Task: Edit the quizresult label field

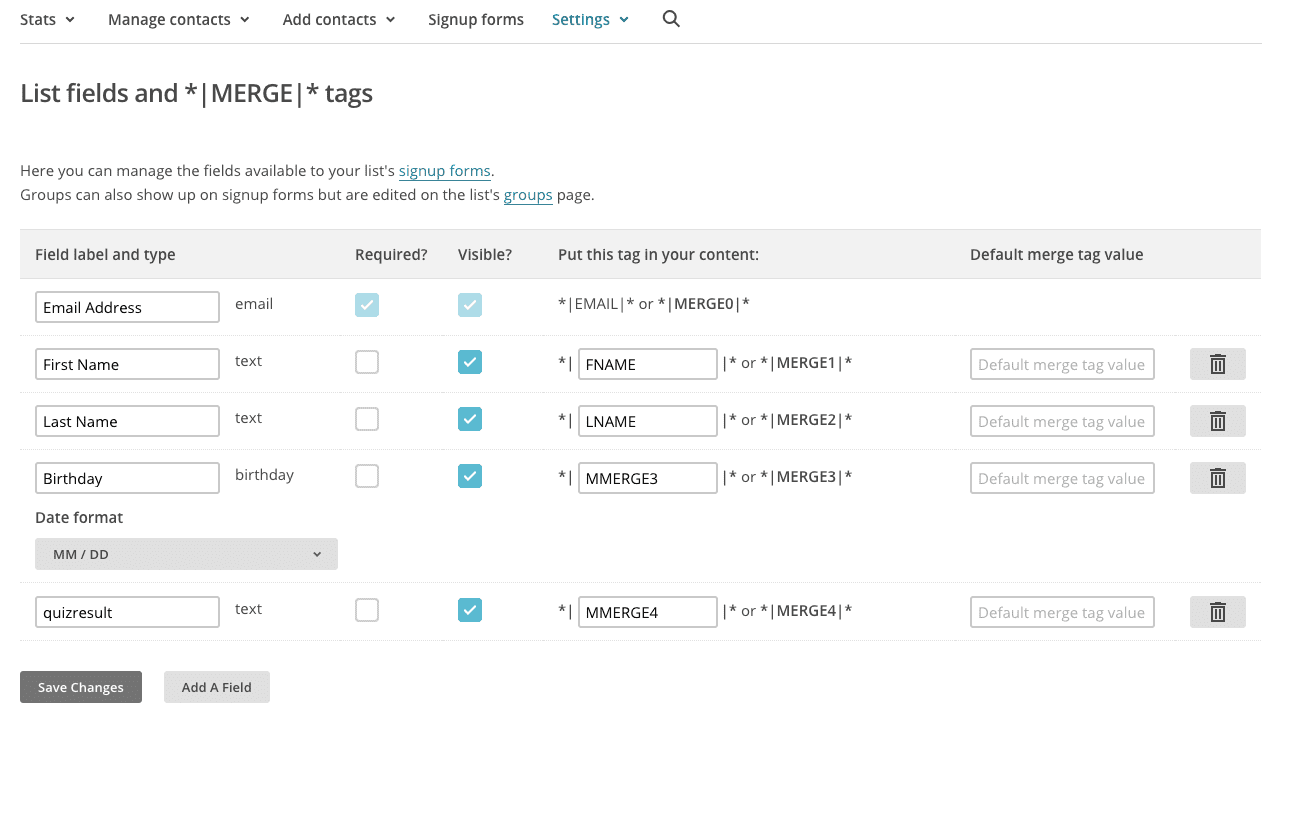Action: tap(127, 612)
